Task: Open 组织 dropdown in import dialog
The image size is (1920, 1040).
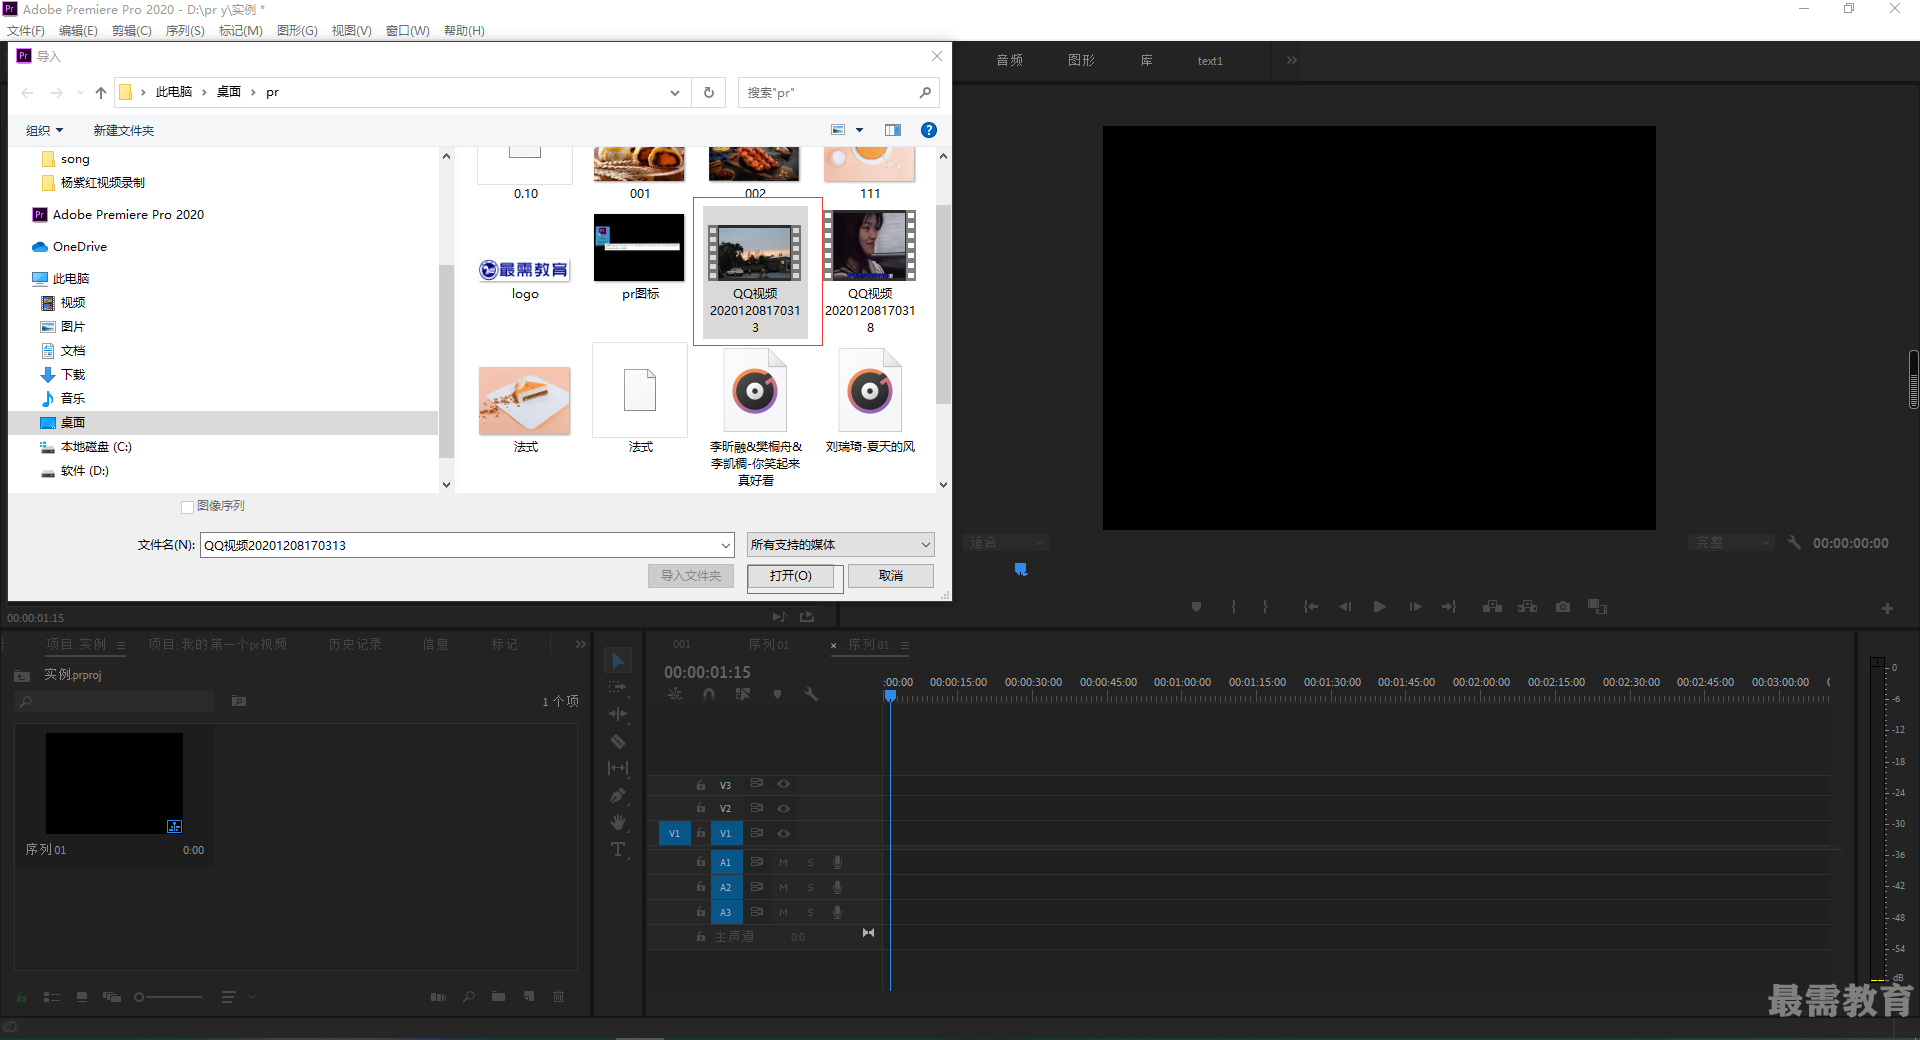Action: [x=44, y=131]
